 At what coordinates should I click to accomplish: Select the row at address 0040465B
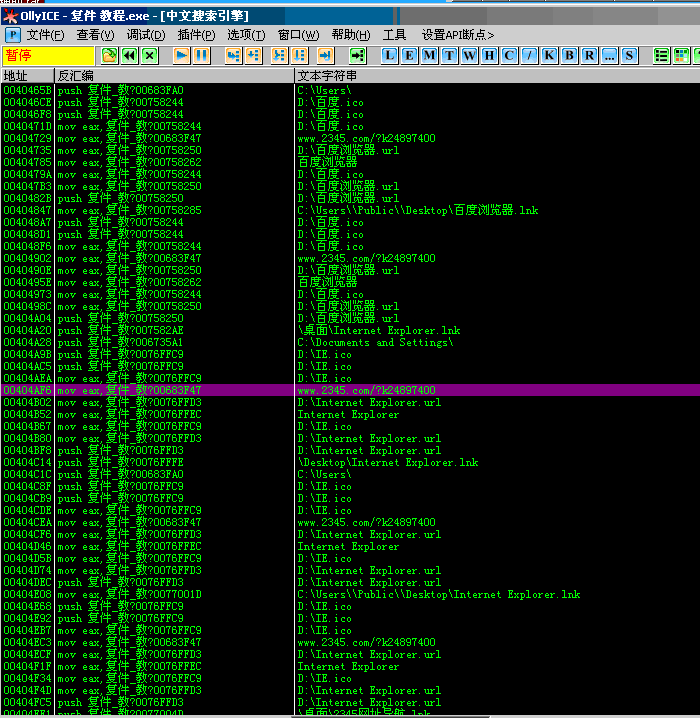click(350, 90)
